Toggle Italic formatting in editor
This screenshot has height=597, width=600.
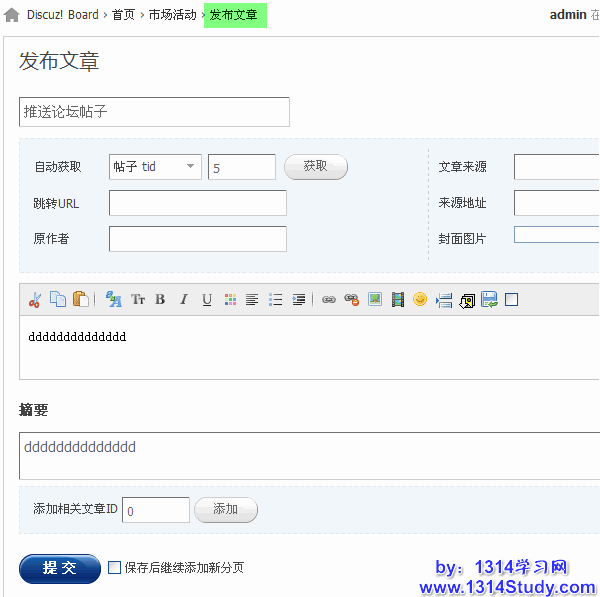point(183,299)
